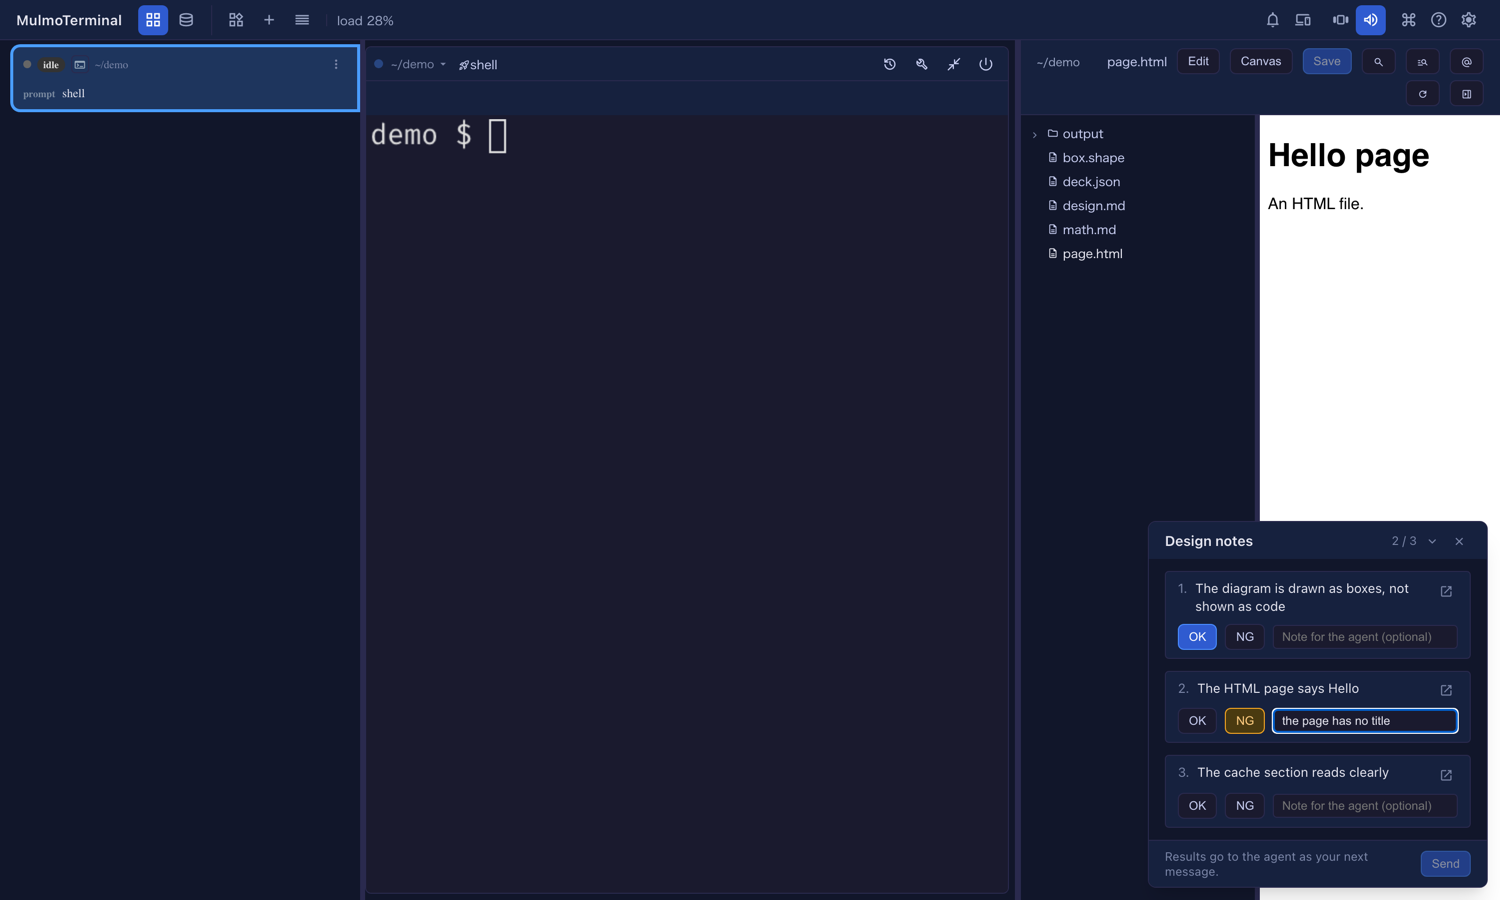Open notifications bell
This screenshot has width=1500, height=900.
click(1273, 20)
